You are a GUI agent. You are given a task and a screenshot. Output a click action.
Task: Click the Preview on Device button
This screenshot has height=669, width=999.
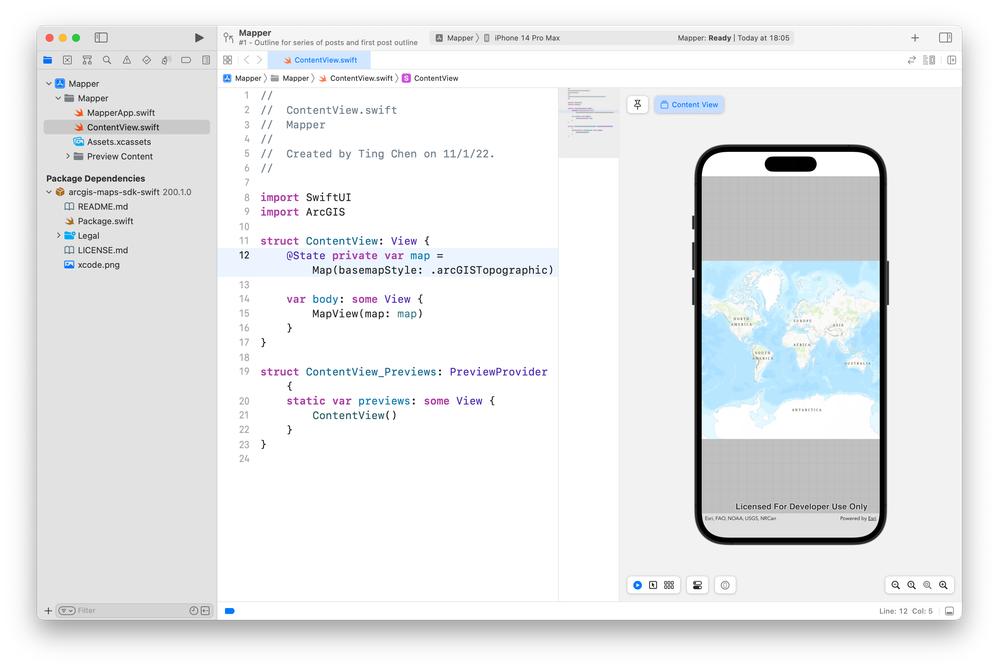coord(725,585)
